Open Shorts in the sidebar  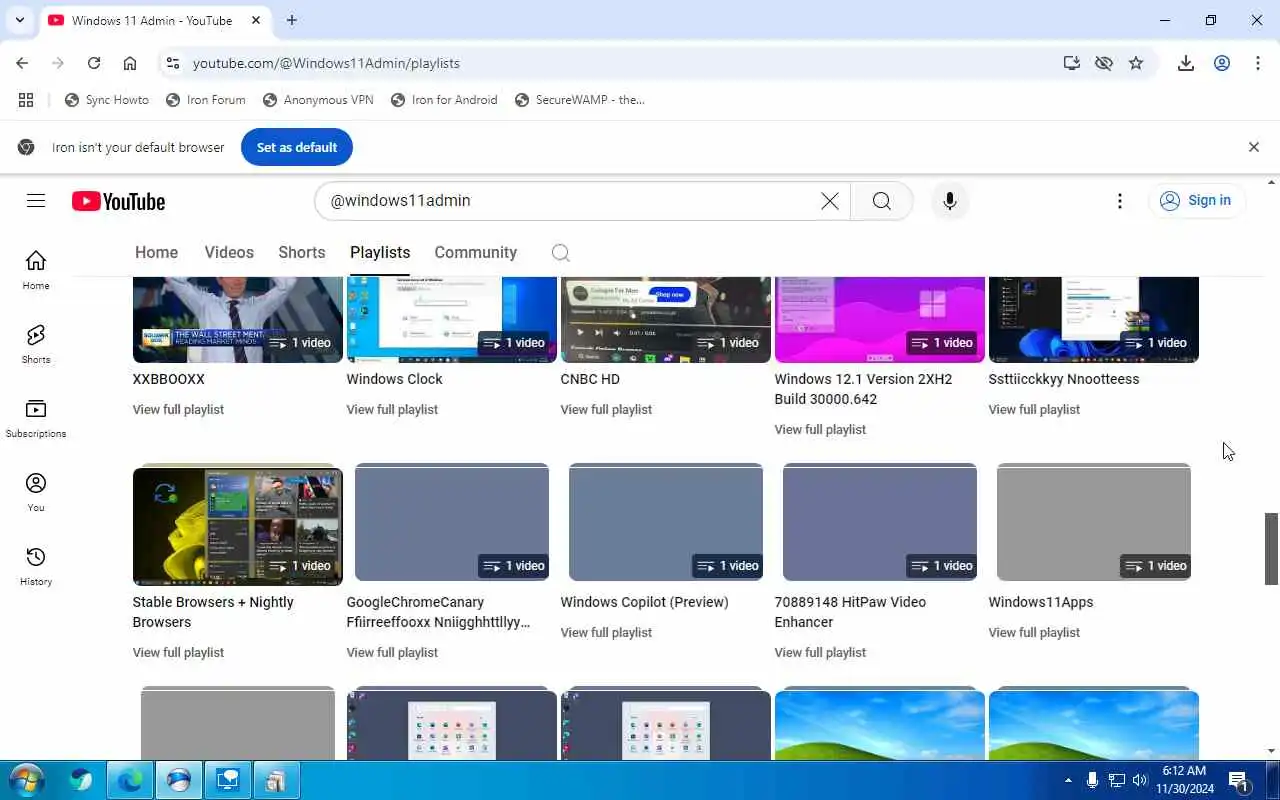(x=36, y=344)
